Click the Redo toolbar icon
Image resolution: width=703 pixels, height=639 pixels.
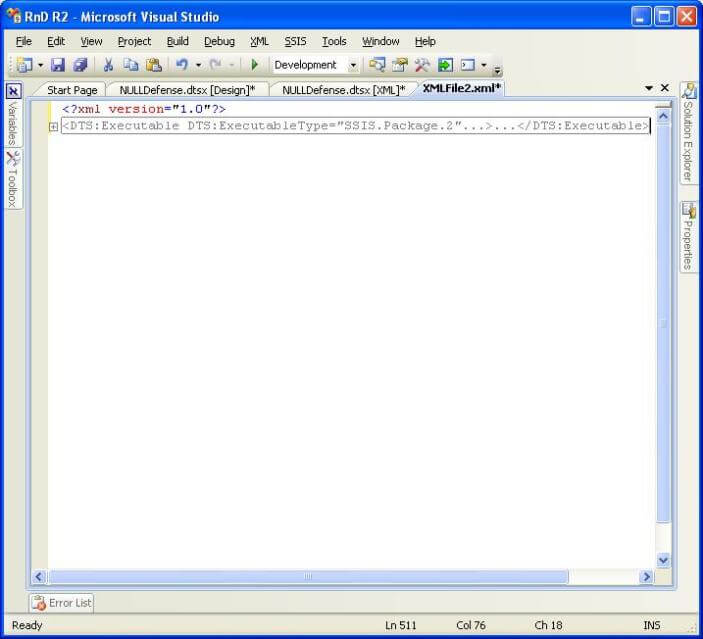coord(216,65)
